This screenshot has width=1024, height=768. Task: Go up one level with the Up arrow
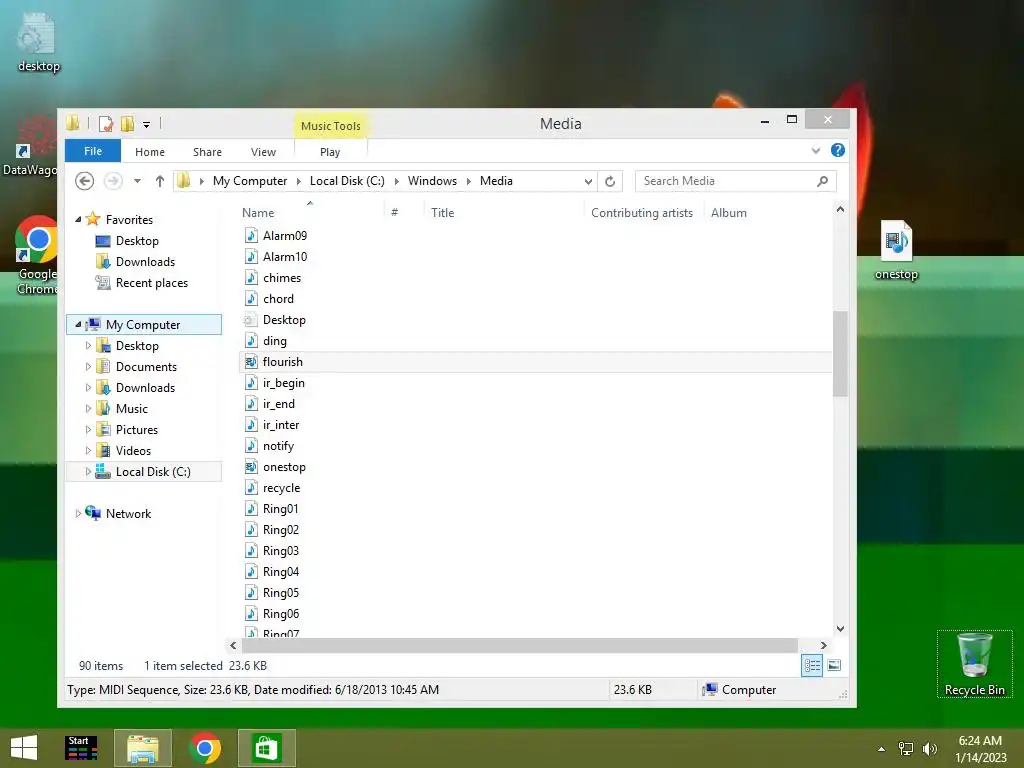pos(159,181)
